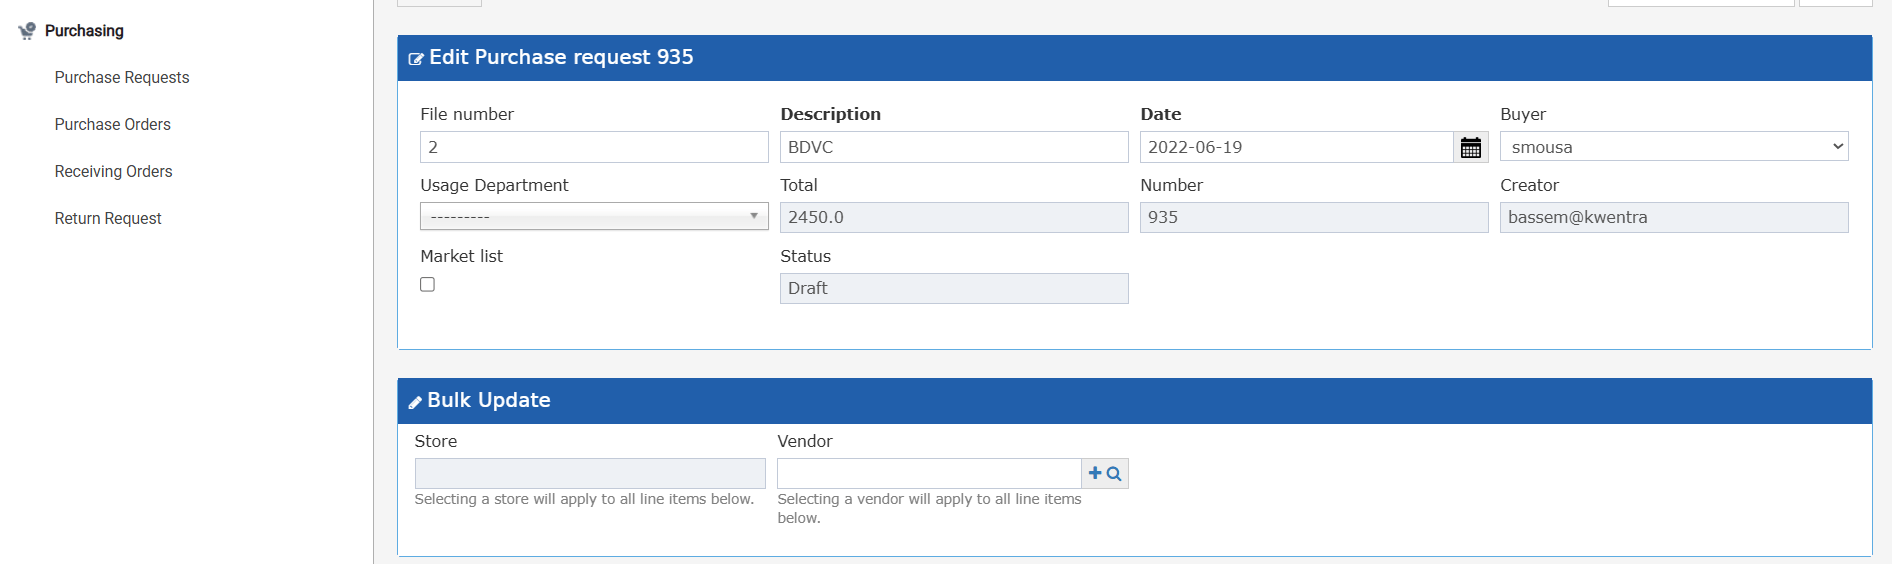Click the pencil icon beside Bulk Update
This screenshot has height=564, width=1892.
(415, 402)
